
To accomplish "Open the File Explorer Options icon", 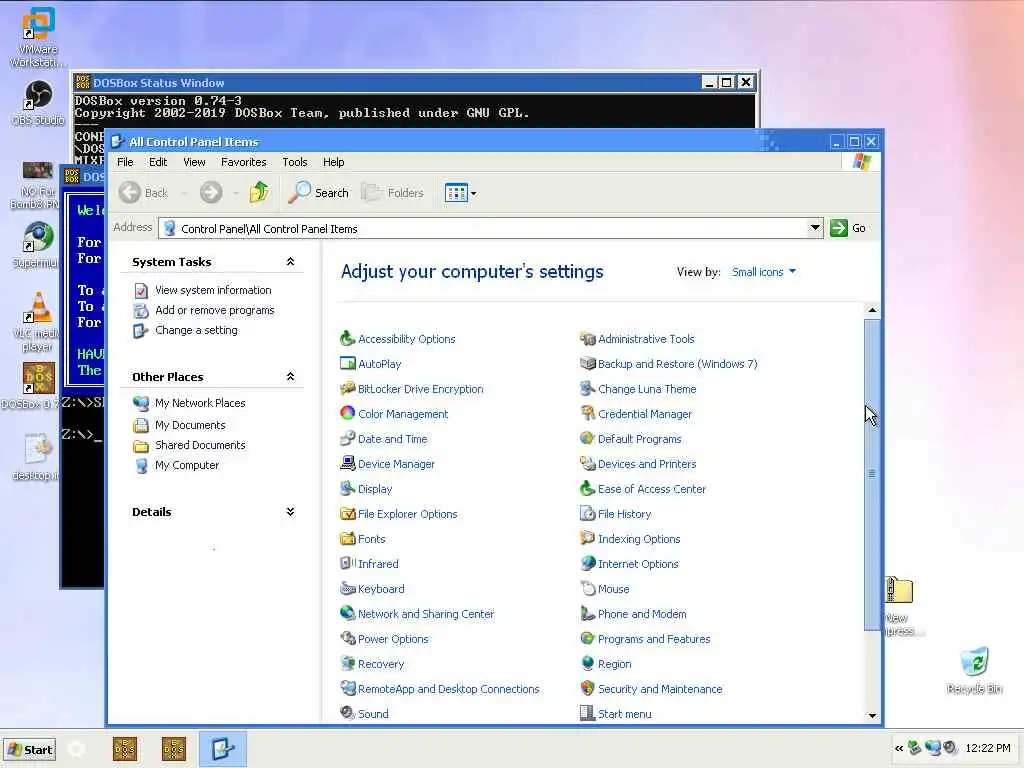I will 347,514.
